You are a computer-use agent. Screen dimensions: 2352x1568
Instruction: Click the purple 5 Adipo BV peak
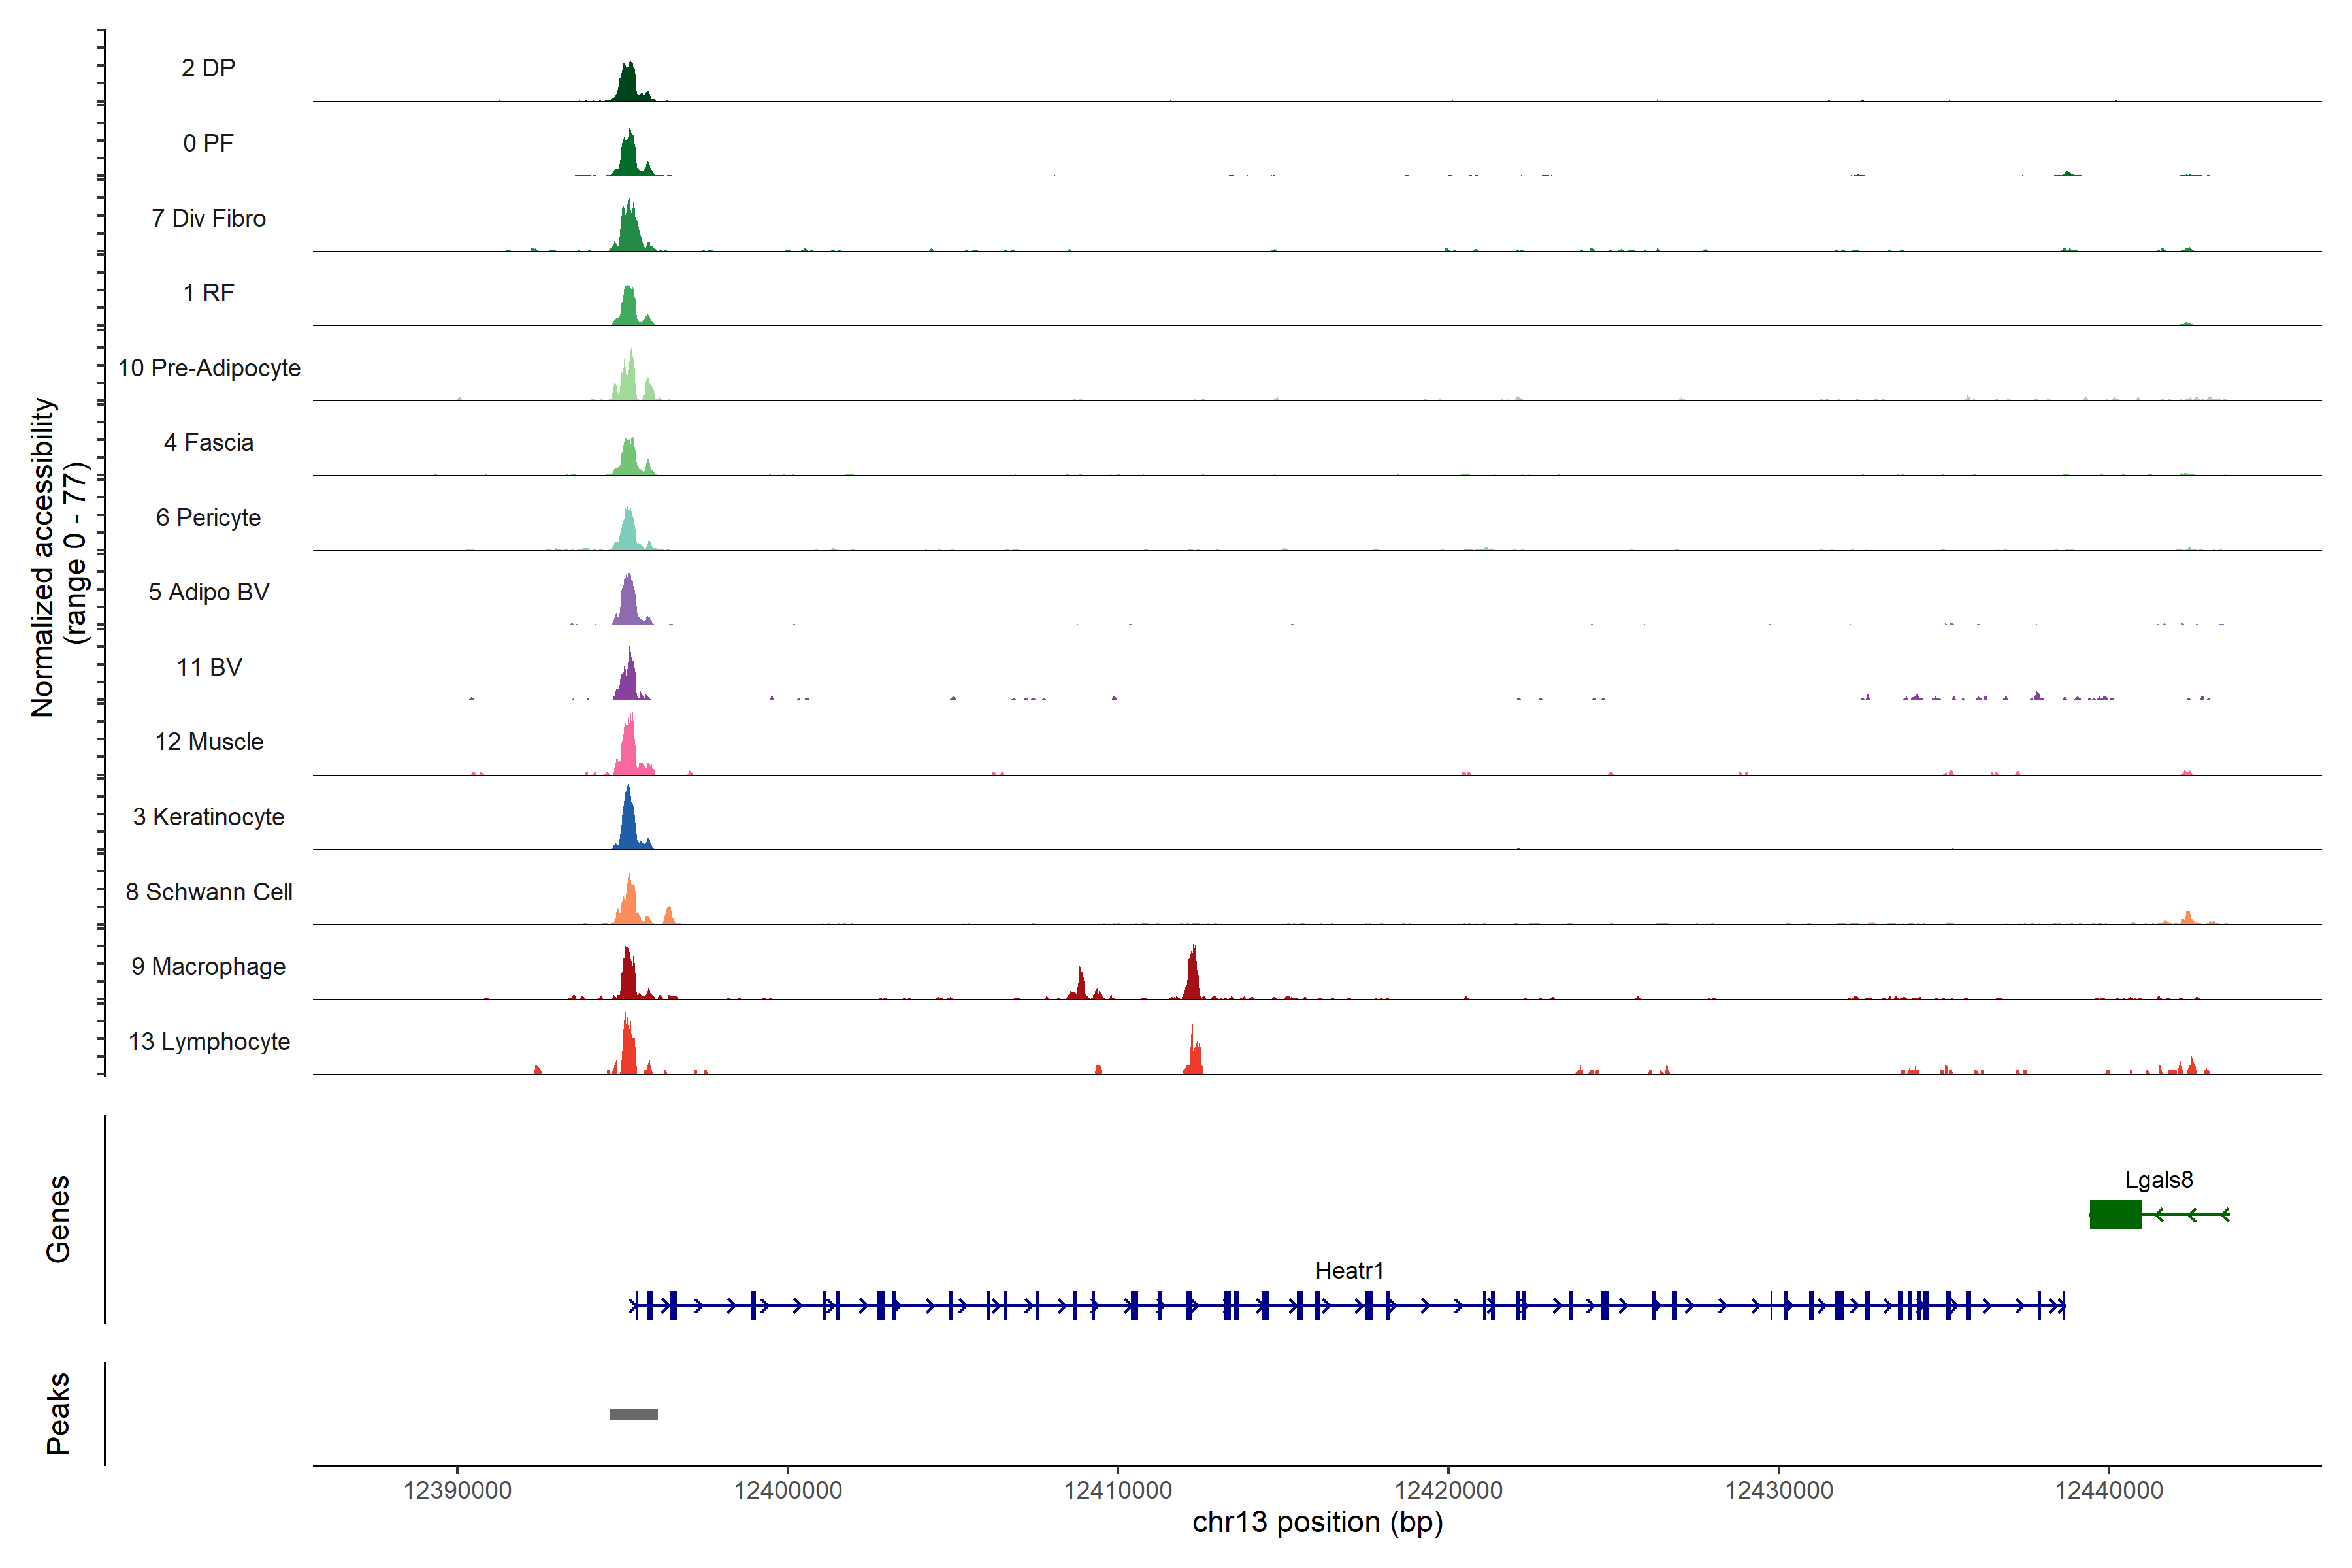(628, 603)
